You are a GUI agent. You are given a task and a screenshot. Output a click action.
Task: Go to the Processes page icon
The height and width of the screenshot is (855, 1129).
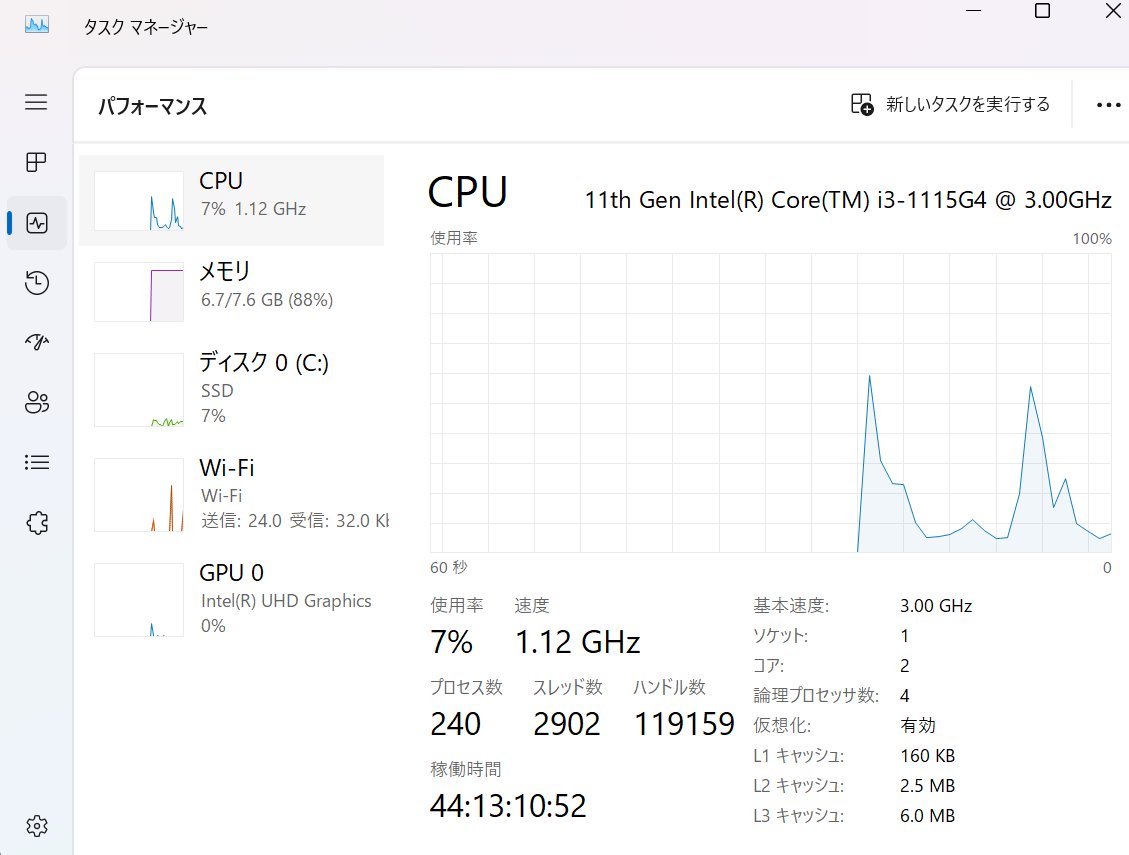(x=36, y=162)
